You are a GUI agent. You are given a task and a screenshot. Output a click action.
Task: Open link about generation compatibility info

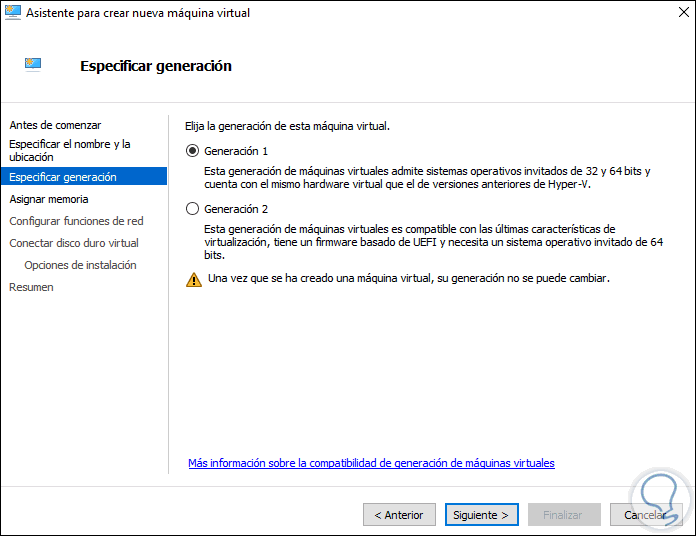pos(371,463)
